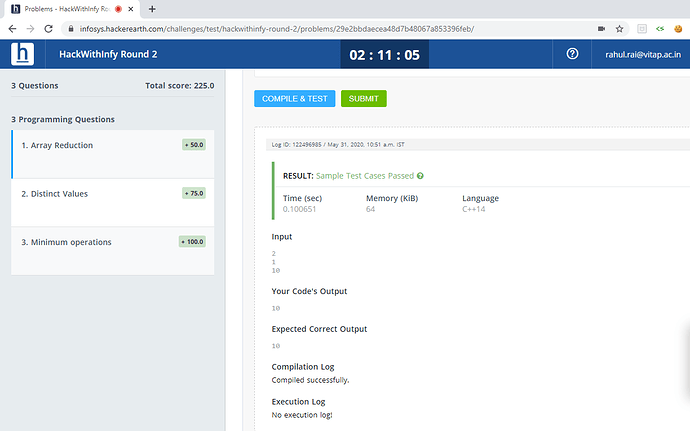Click the time value 0.100651

(299, 209)
